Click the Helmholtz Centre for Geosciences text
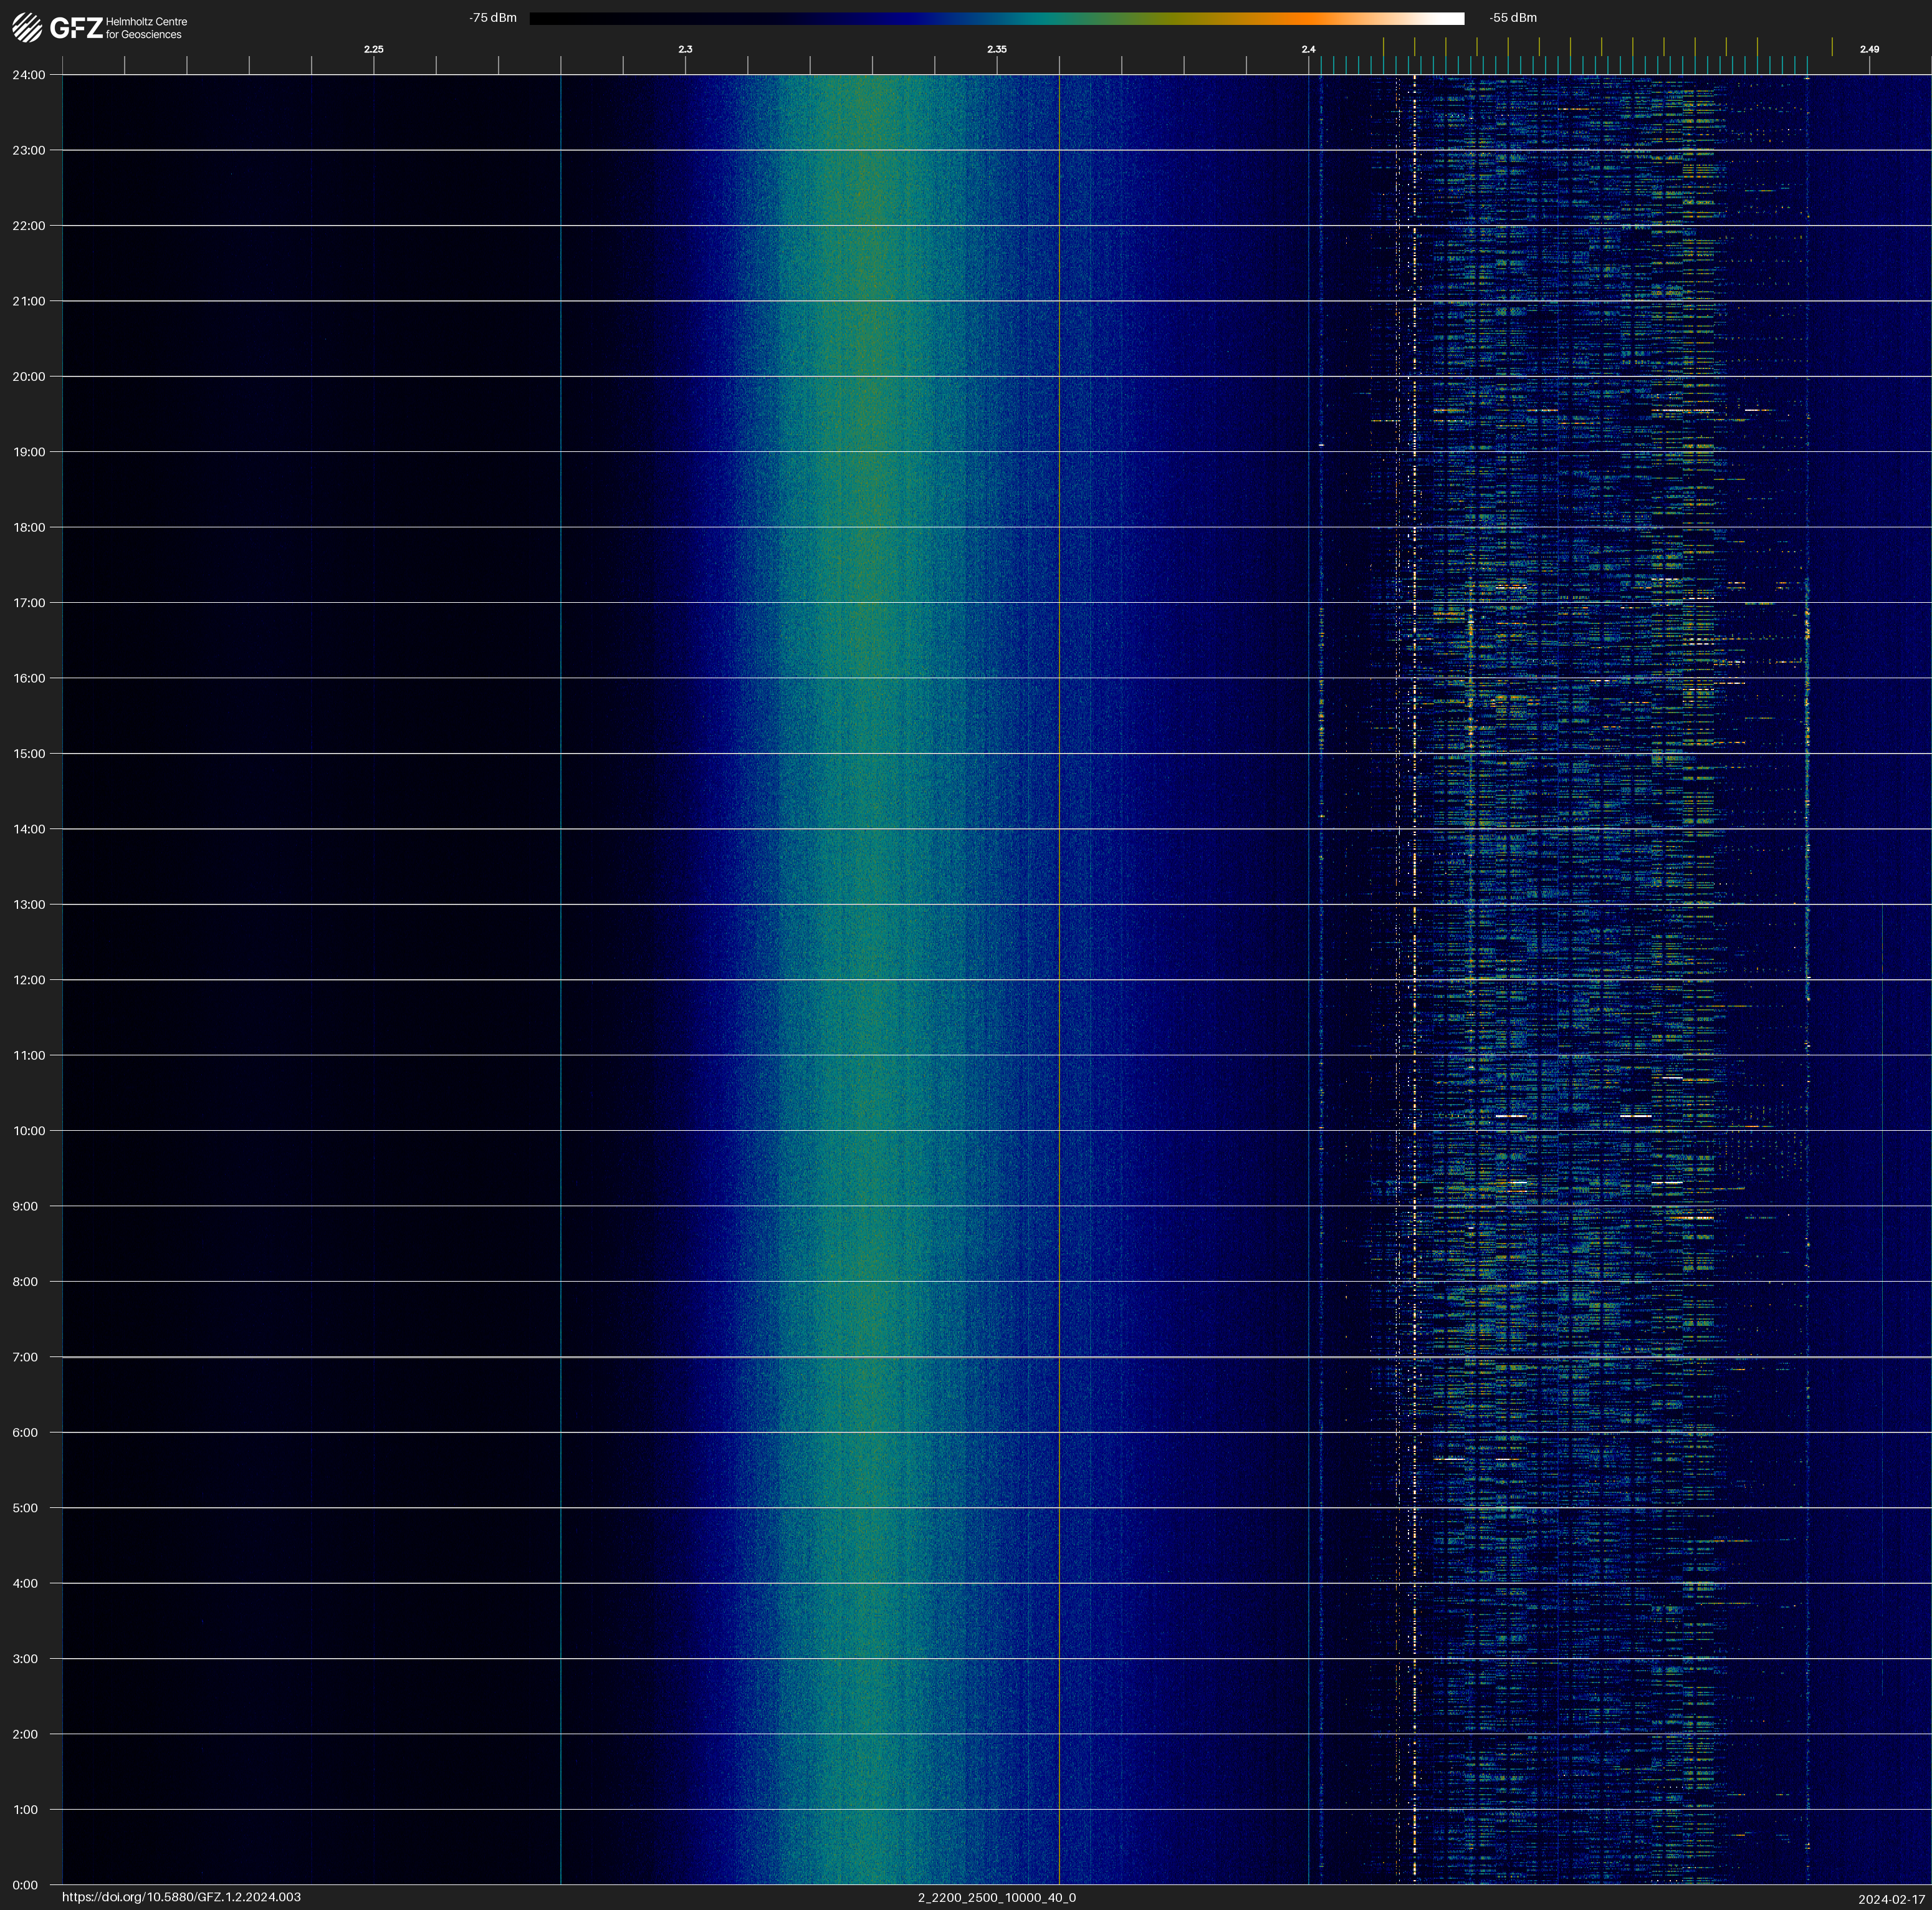Viewport: 1932px width, 1910px height. 146,28
